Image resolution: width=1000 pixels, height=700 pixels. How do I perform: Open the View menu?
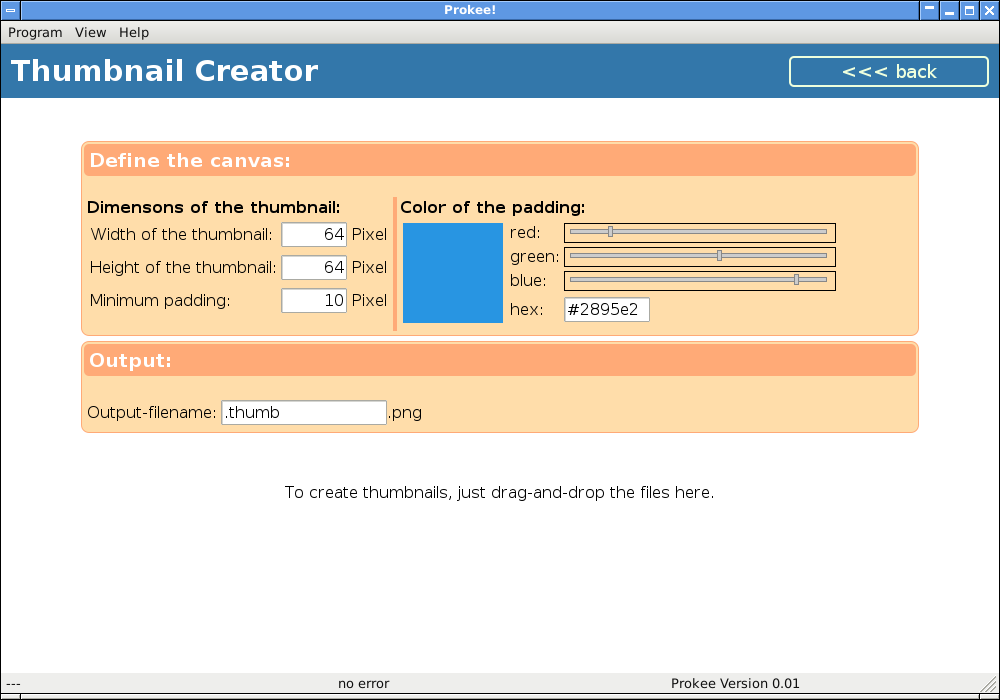(90, 32)
